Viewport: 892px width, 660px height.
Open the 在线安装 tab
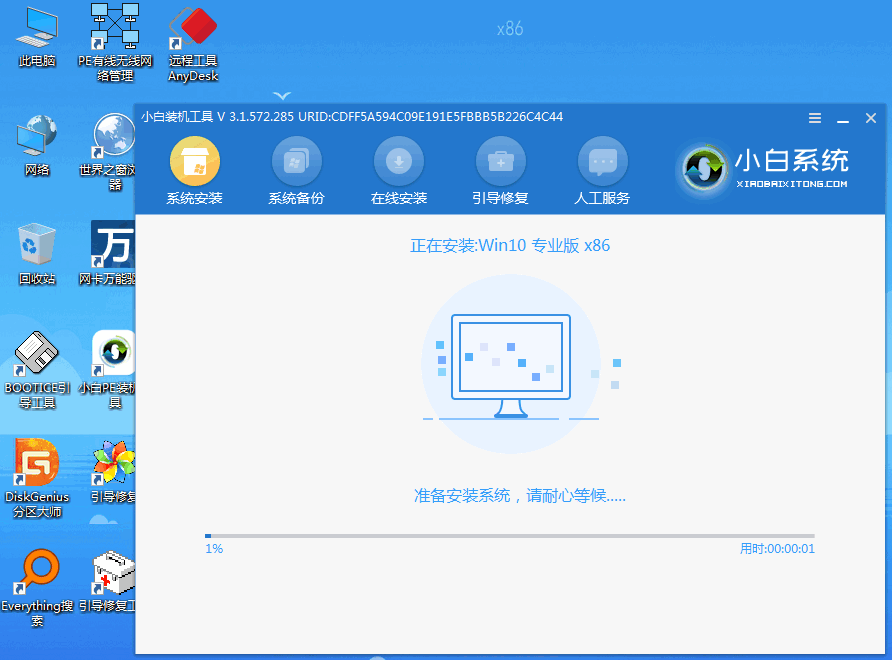(x=399, y=171)
